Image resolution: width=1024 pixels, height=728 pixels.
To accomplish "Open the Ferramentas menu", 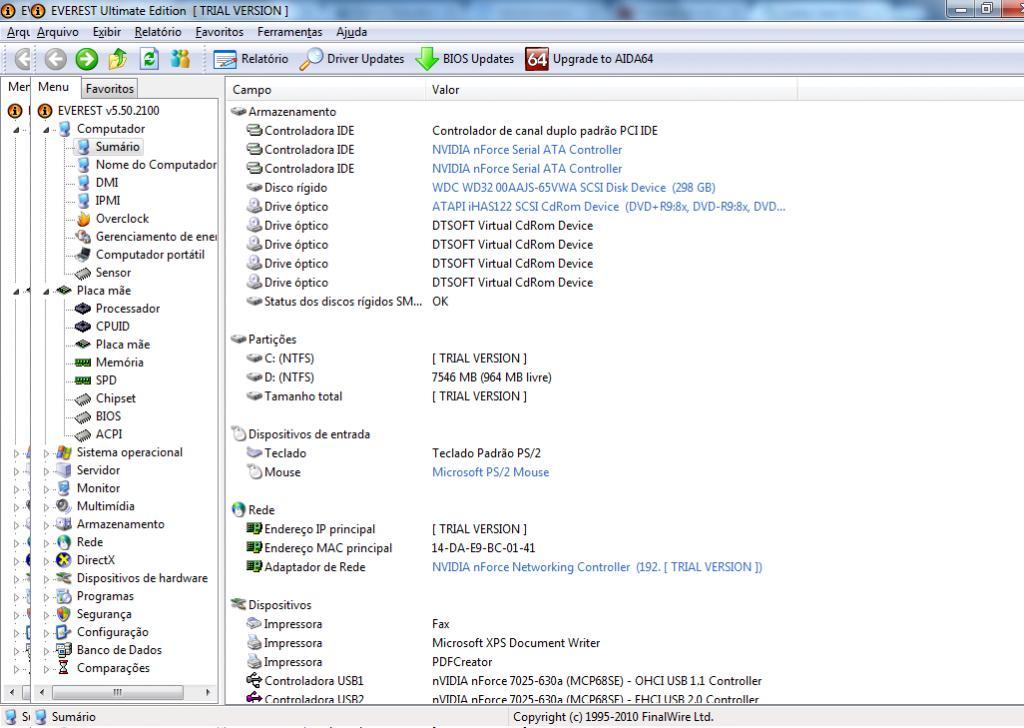I will [x=290, y=32].
